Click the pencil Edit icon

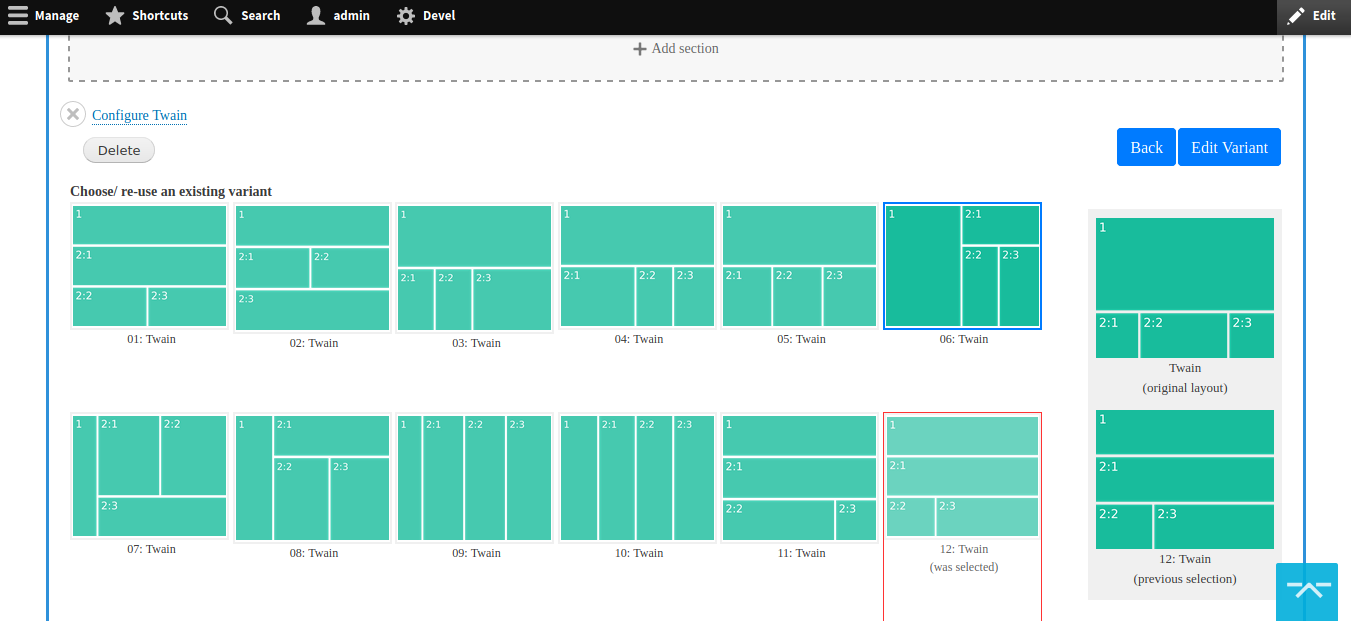tap(1296, 16)
